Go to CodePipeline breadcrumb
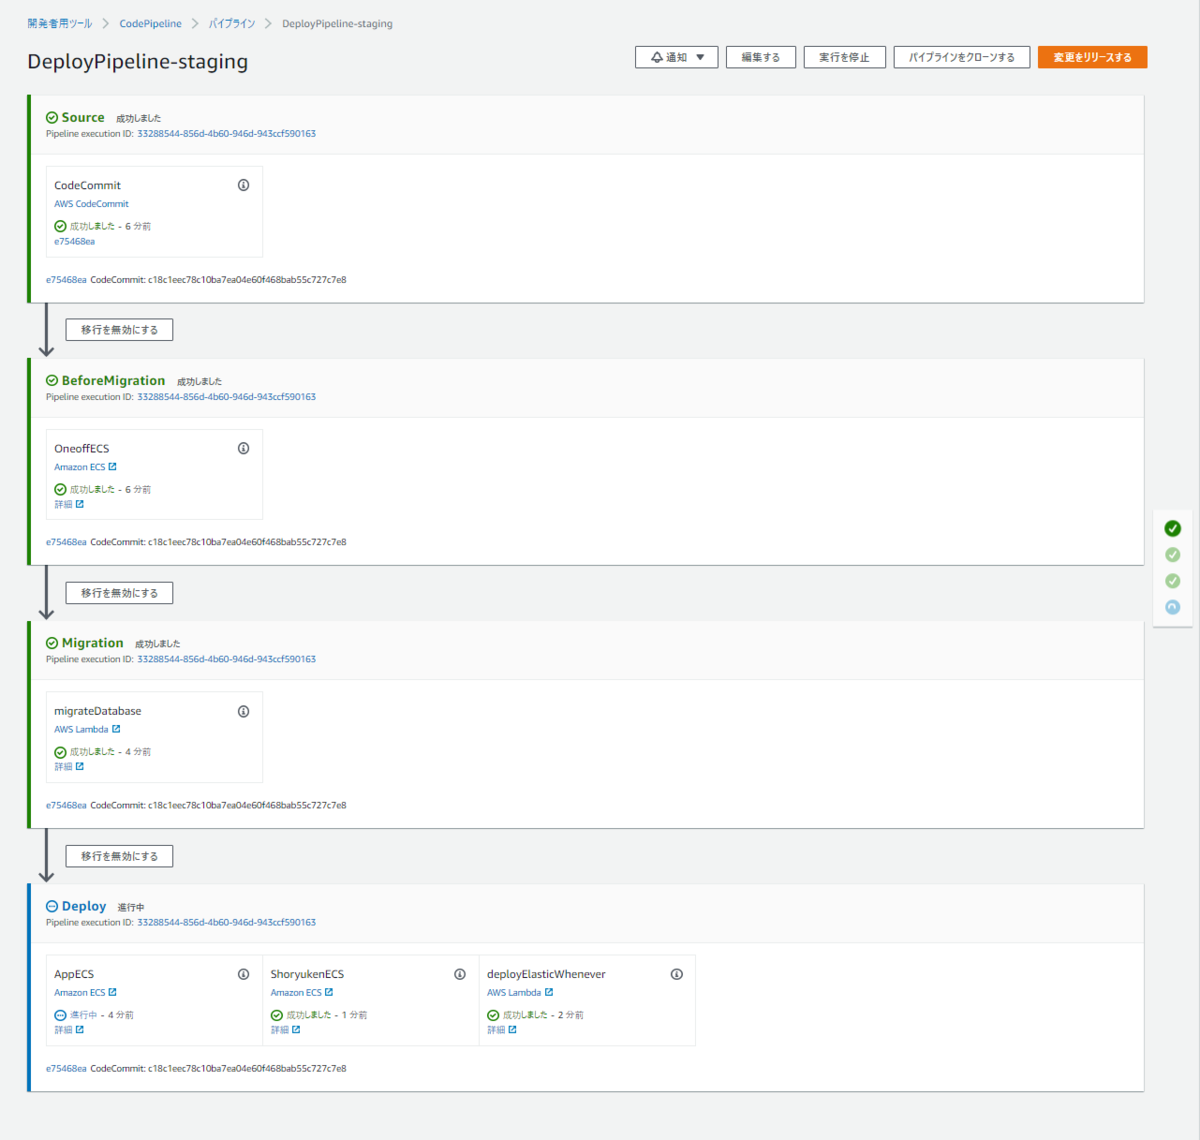The height and width of the screenshot is (1140, 1200). [151, 23]
